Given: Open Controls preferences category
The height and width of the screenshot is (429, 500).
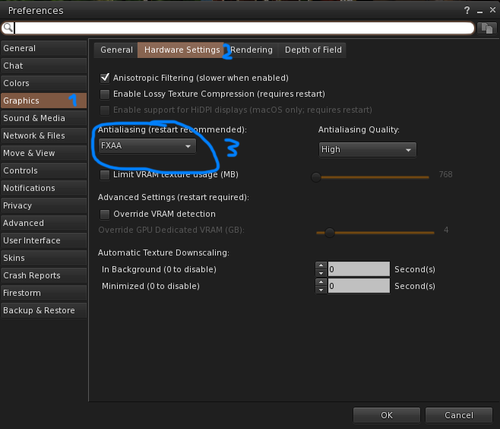Looking at the screenshot, I should click(x=44, y=171).
